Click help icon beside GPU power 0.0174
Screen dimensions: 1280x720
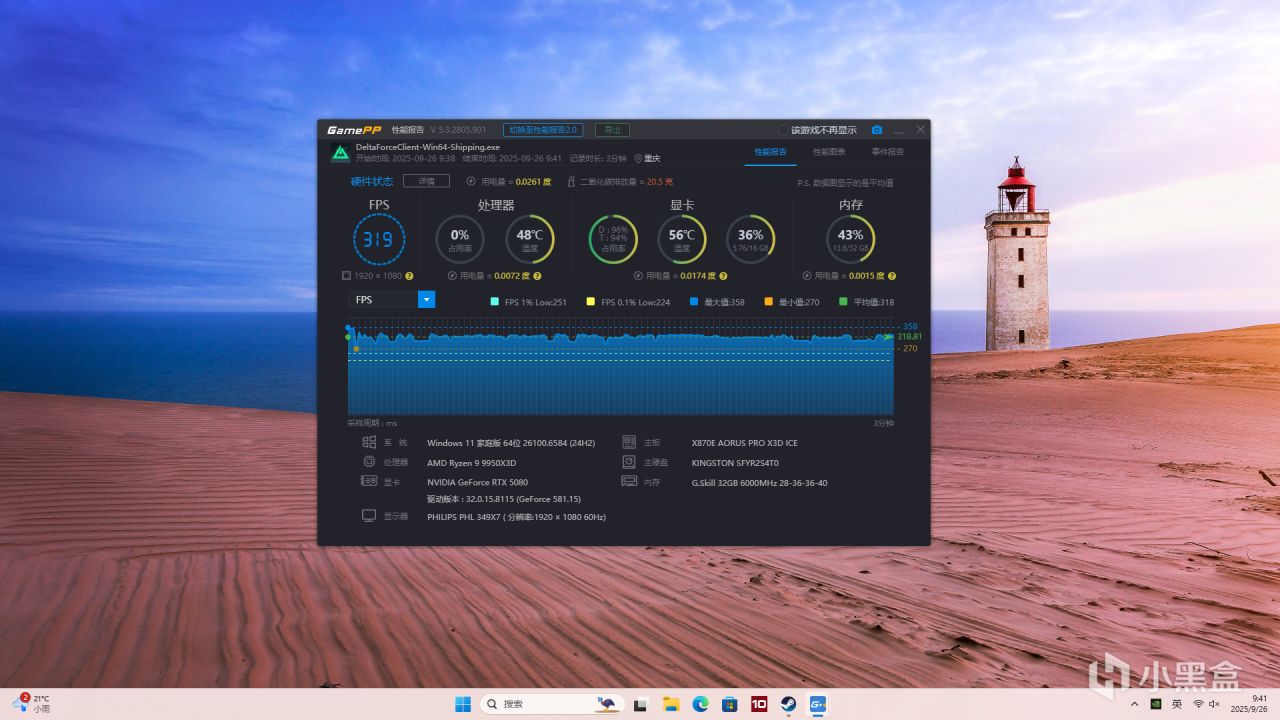[723, 276]
